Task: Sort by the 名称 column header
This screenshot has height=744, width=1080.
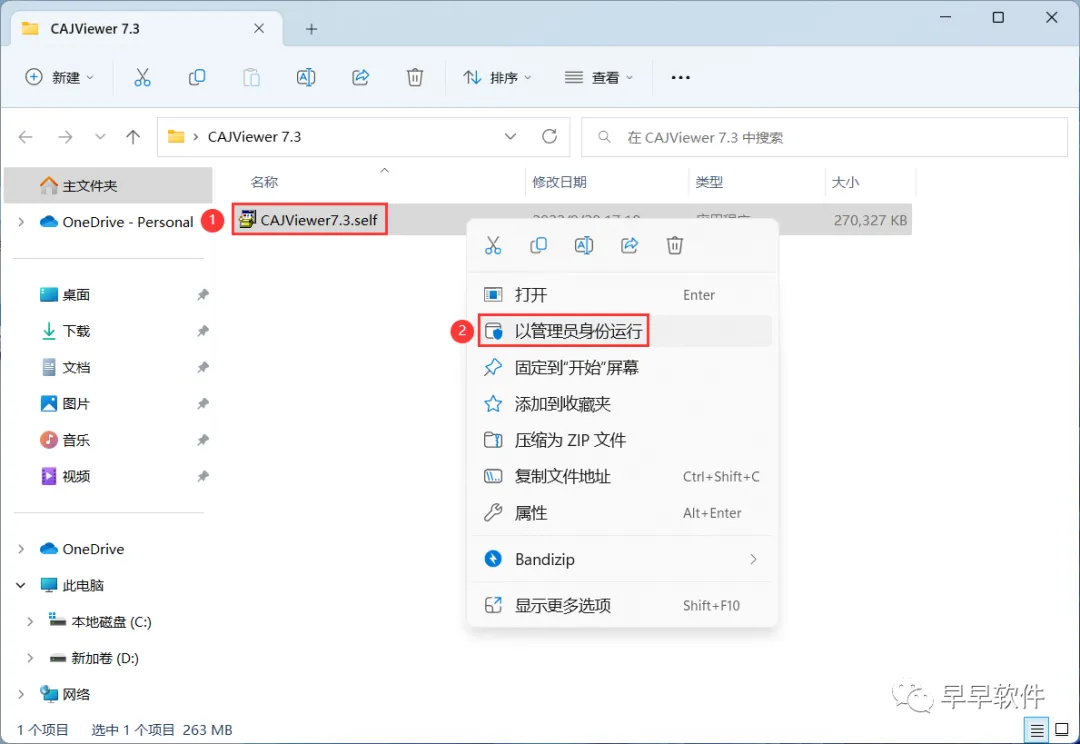Action: (x=264, y=182)
